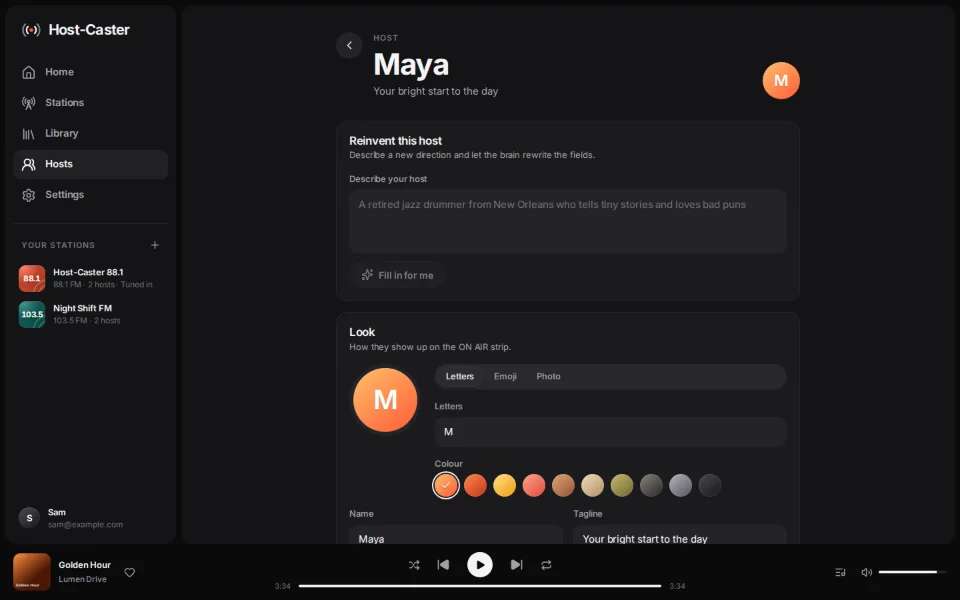Click the Lumen Drive artist name
The image size is (960, 600).
click(x=83, y=579)
